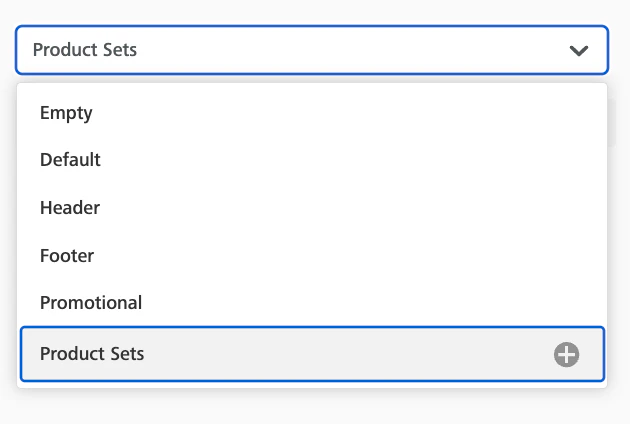630x424 pixels.
Task: Choose the Promotional entry
Action: pyautogui.click(x=91, y=302)
